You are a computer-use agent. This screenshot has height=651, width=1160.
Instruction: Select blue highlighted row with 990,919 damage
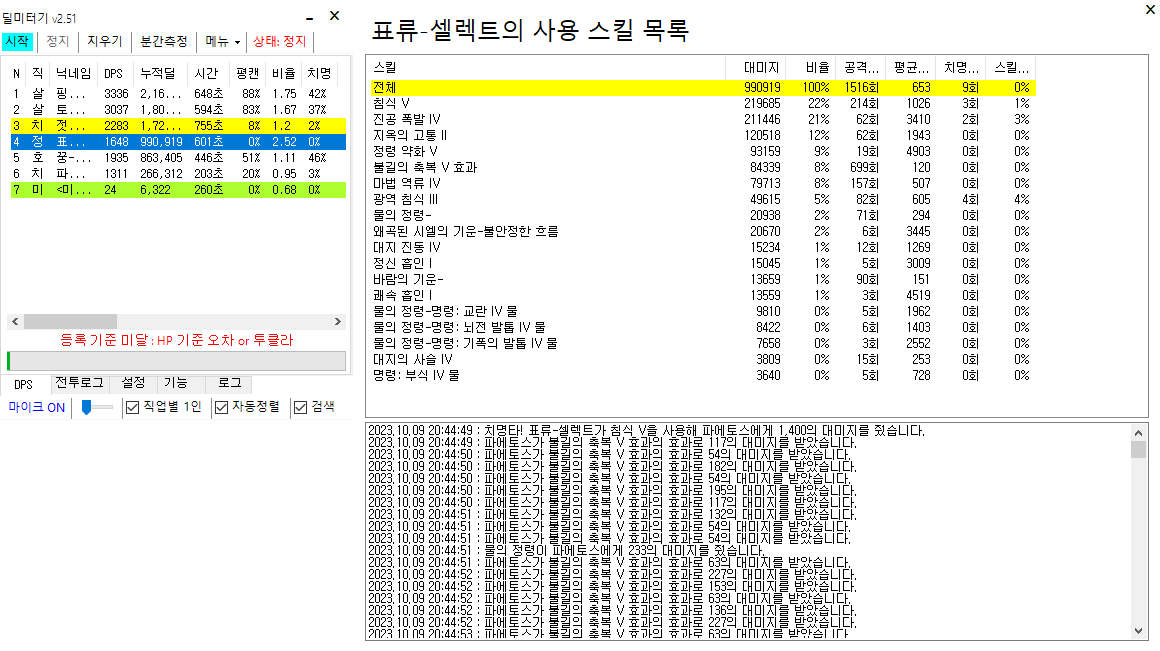point(178,142)
